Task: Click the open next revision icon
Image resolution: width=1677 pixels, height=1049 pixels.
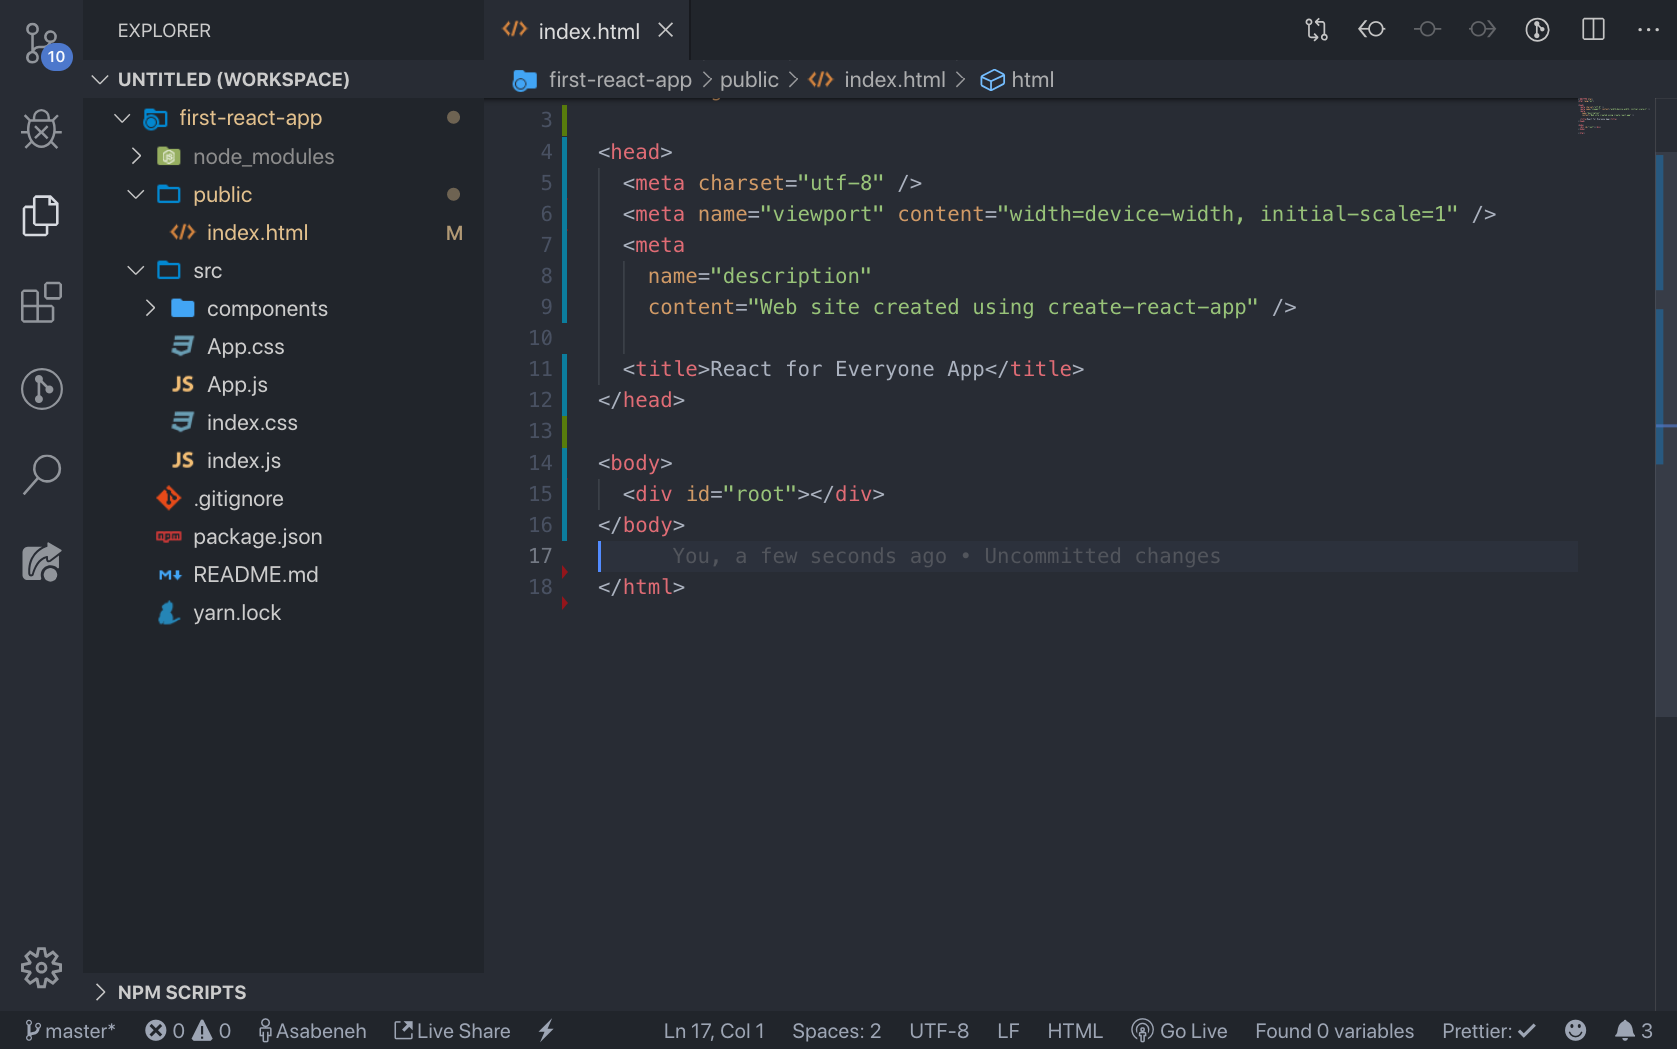Action: [1482, 30]
